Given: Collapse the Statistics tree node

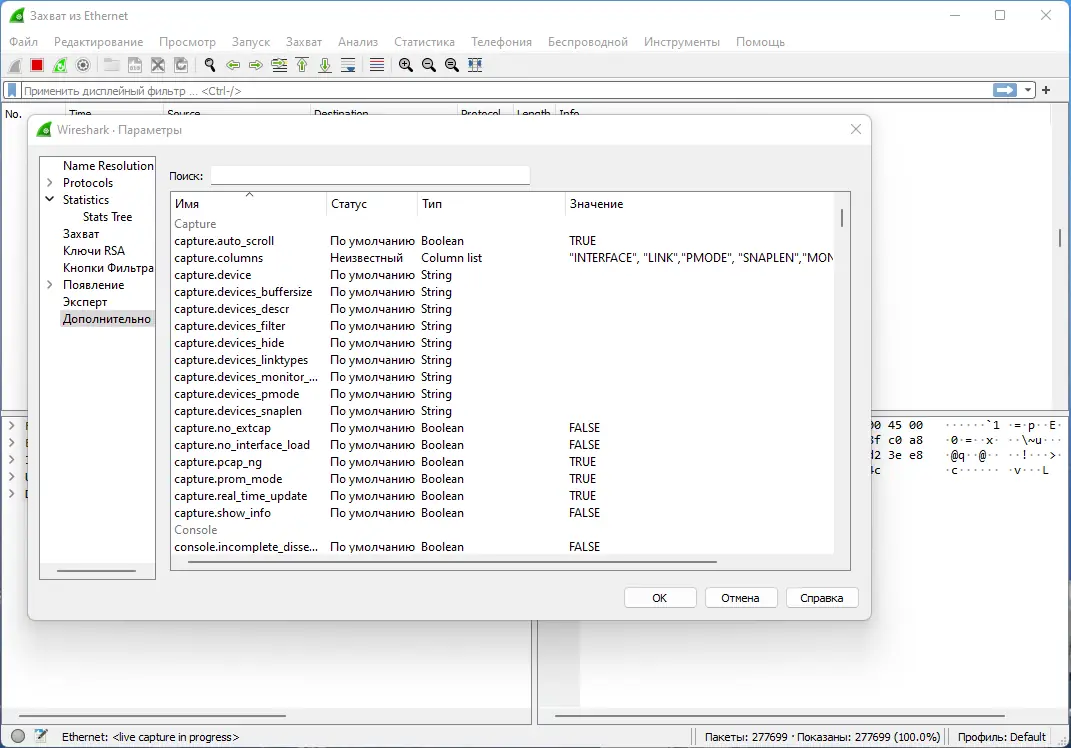Looking at the screenshot, I should 50,199.
